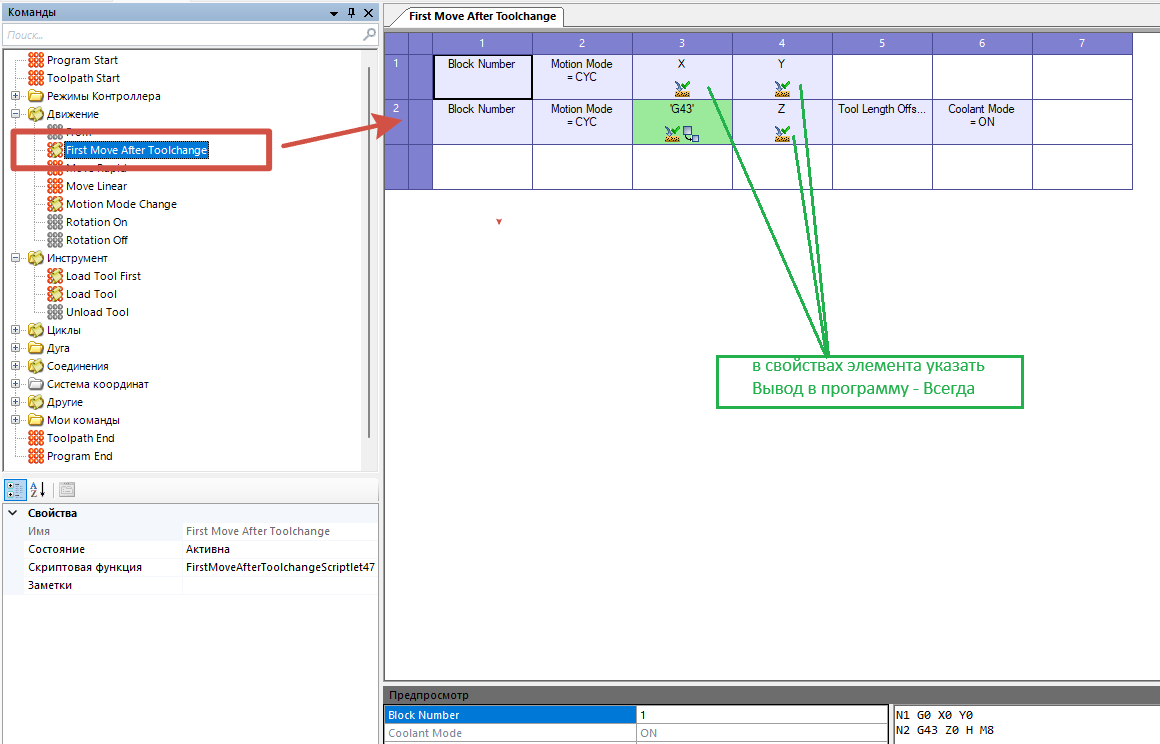Click the Program Start command icon
Screen dimensions: 1160x744
pos(36,60)
